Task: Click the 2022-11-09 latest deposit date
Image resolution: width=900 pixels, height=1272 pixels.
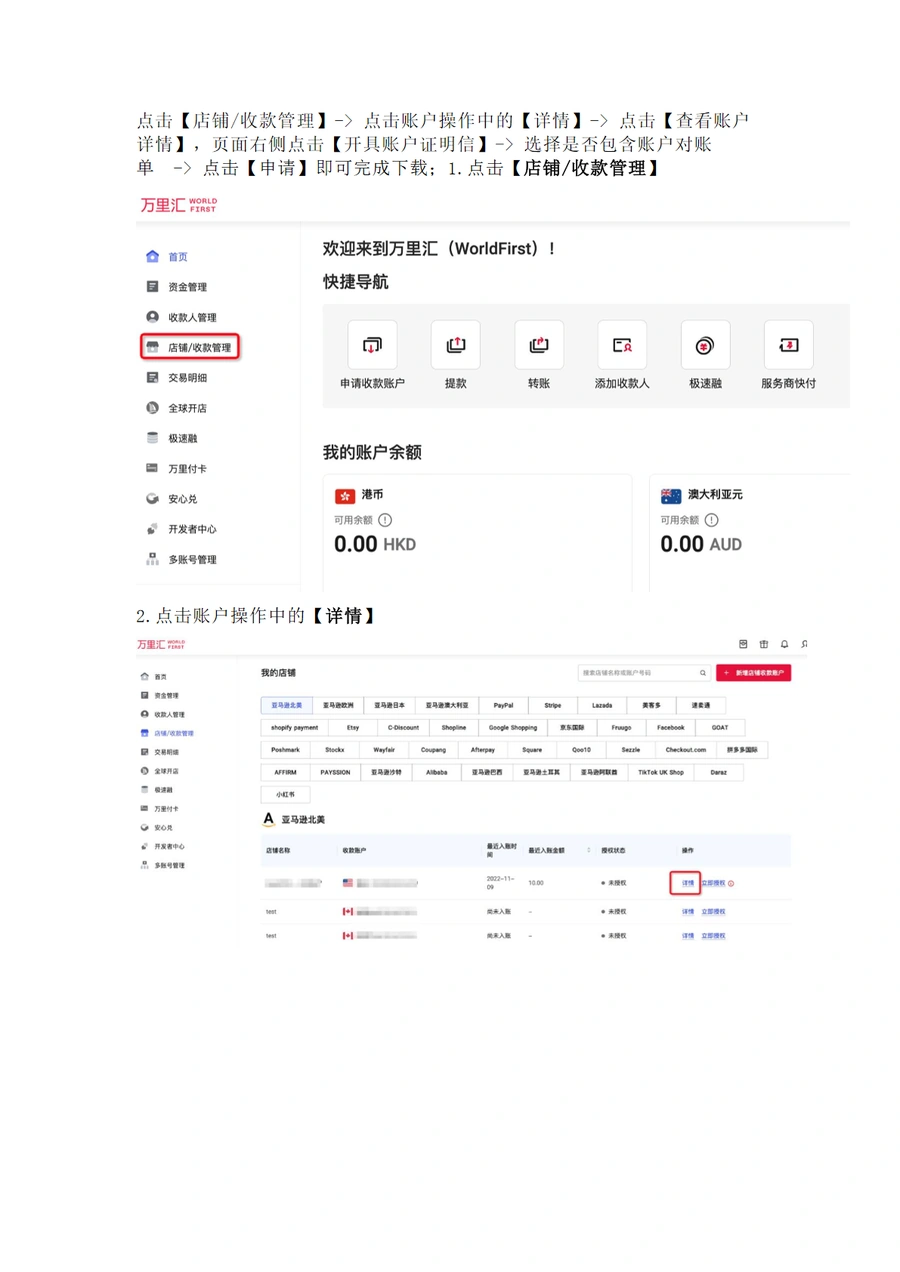Action: [500, 884]
